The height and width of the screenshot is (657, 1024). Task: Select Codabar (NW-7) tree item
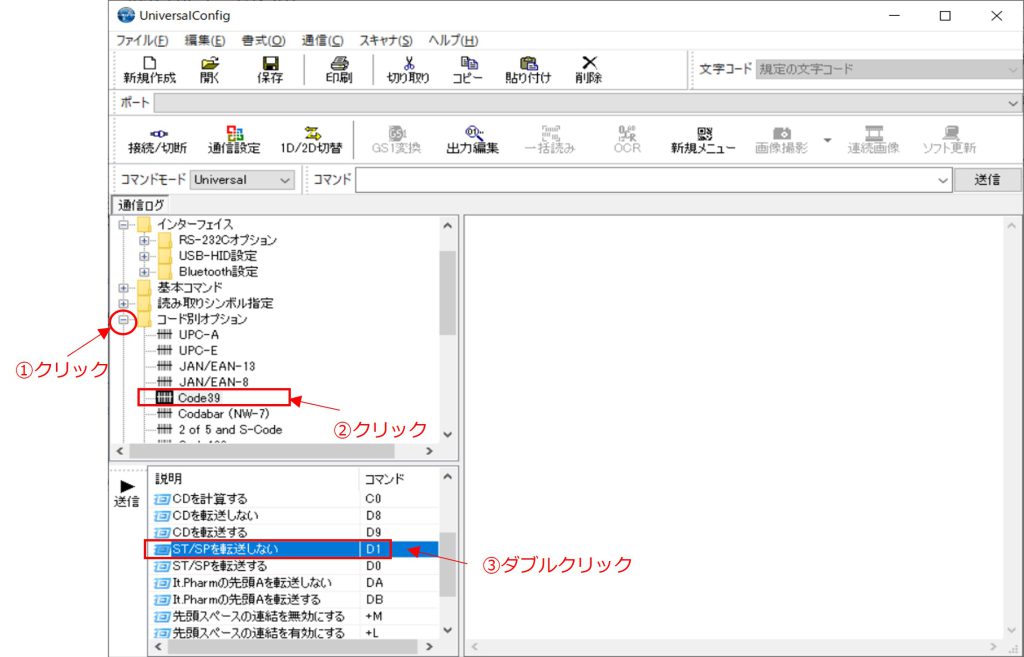[223, 413]
